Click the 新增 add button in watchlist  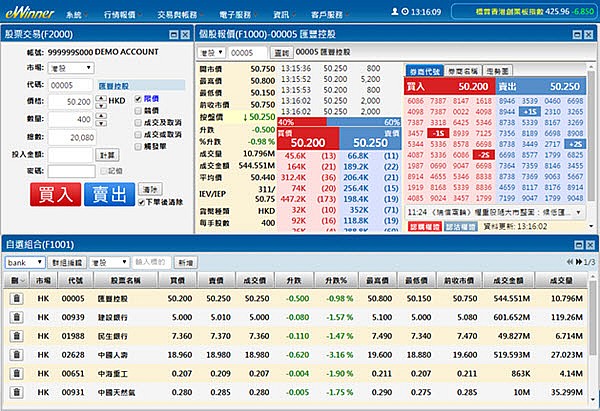186,263
